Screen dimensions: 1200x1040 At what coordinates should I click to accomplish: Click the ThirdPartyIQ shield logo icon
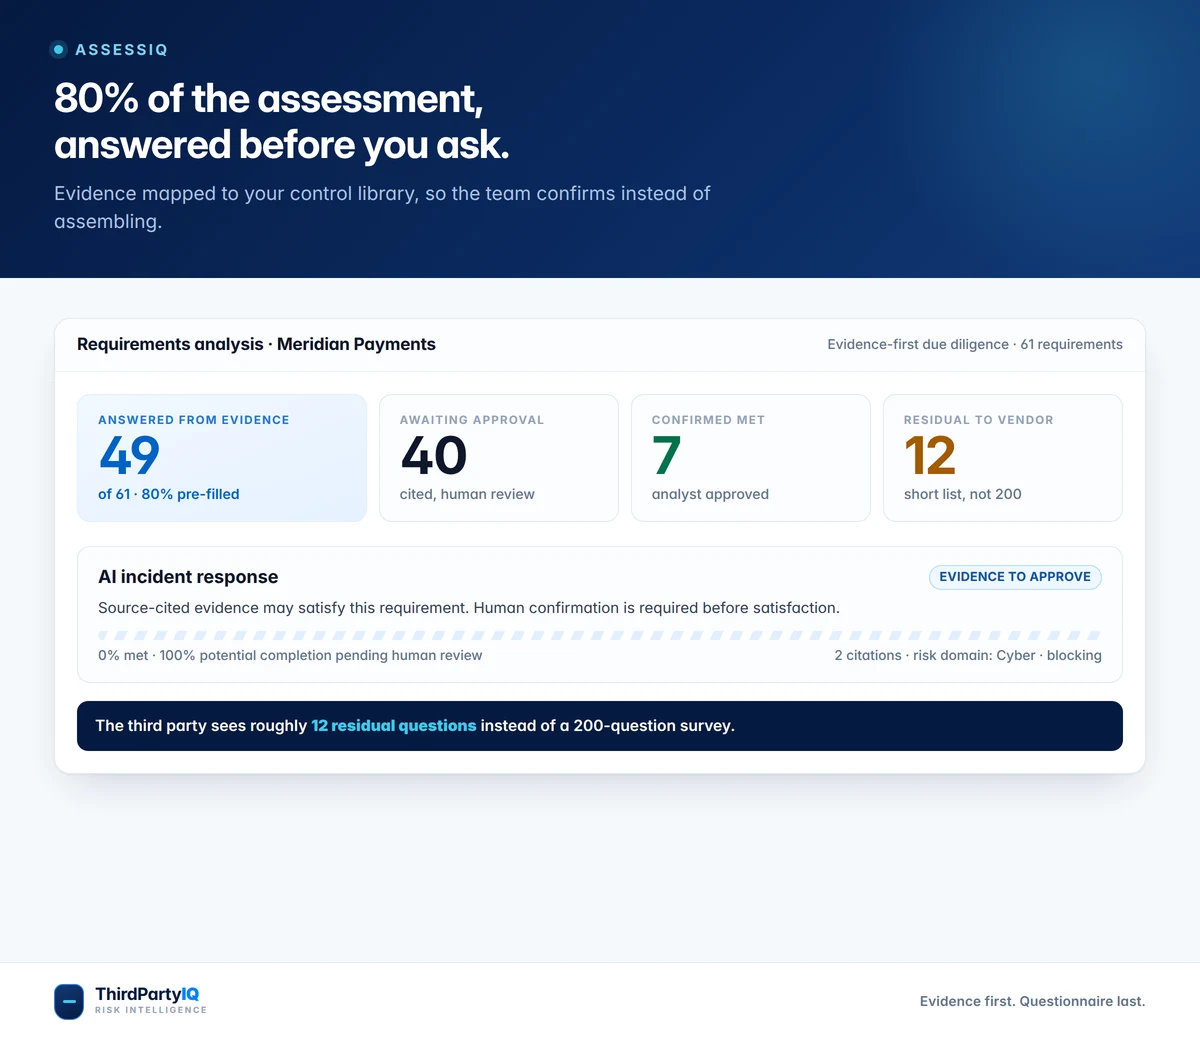69,1001
